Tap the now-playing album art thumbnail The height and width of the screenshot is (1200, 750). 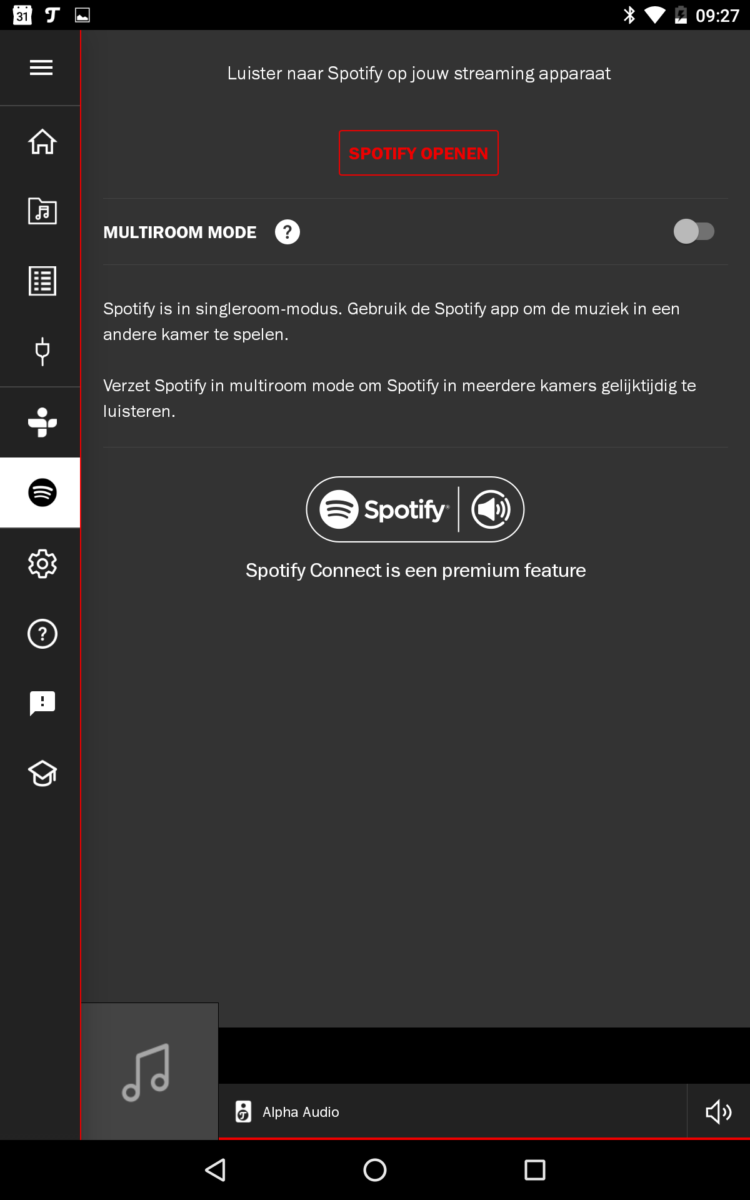point(149,1071)
